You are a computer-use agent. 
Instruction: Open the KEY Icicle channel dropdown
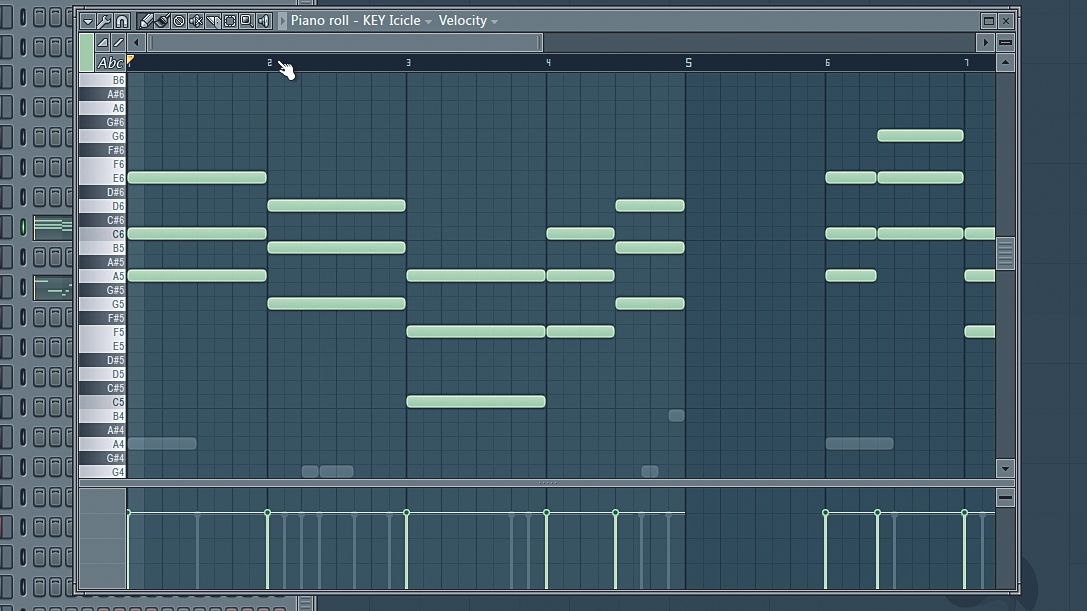point(428,20)
